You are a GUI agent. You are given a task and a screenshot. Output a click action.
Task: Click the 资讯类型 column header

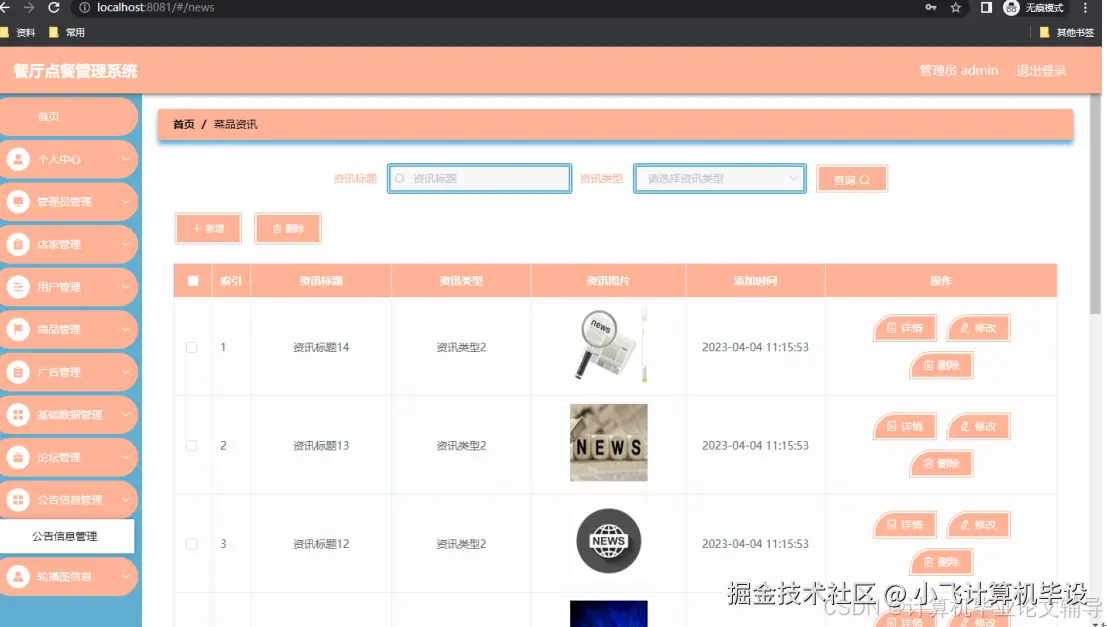(461, 280)
